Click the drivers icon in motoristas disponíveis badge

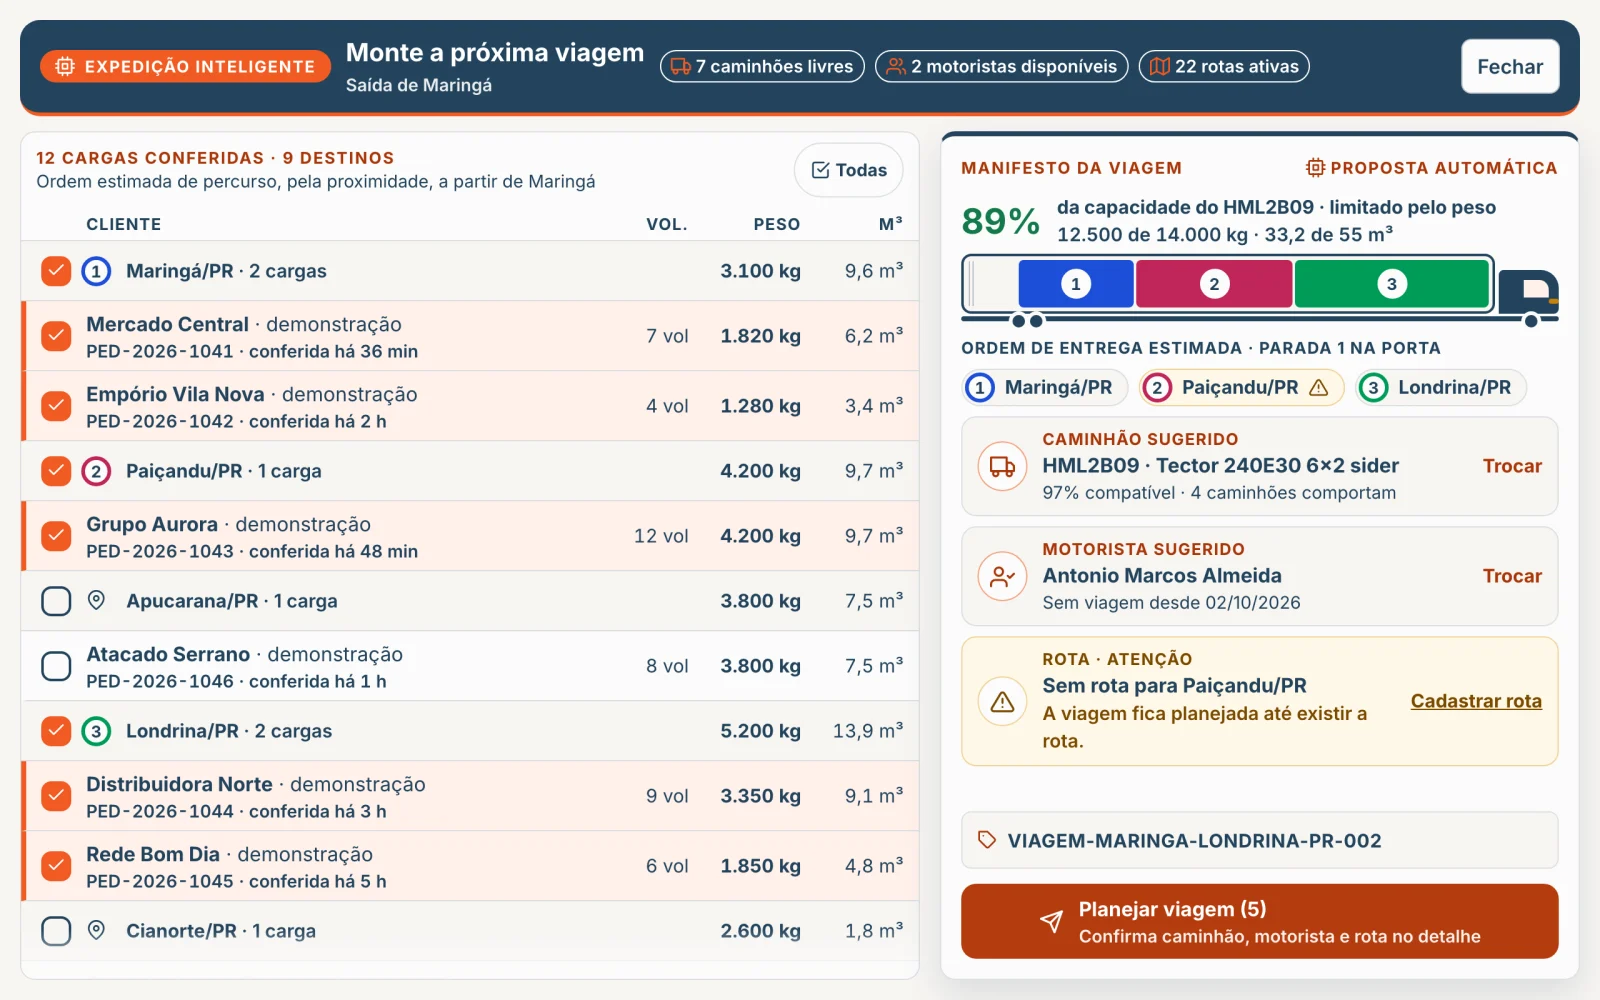pos(896,67)
